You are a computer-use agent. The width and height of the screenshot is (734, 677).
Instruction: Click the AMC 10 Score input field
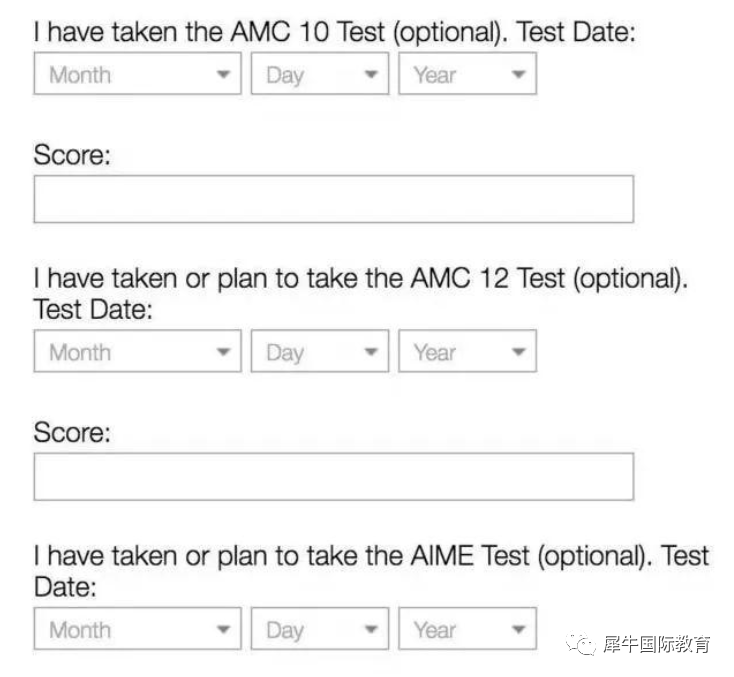[x=334, y=199]
